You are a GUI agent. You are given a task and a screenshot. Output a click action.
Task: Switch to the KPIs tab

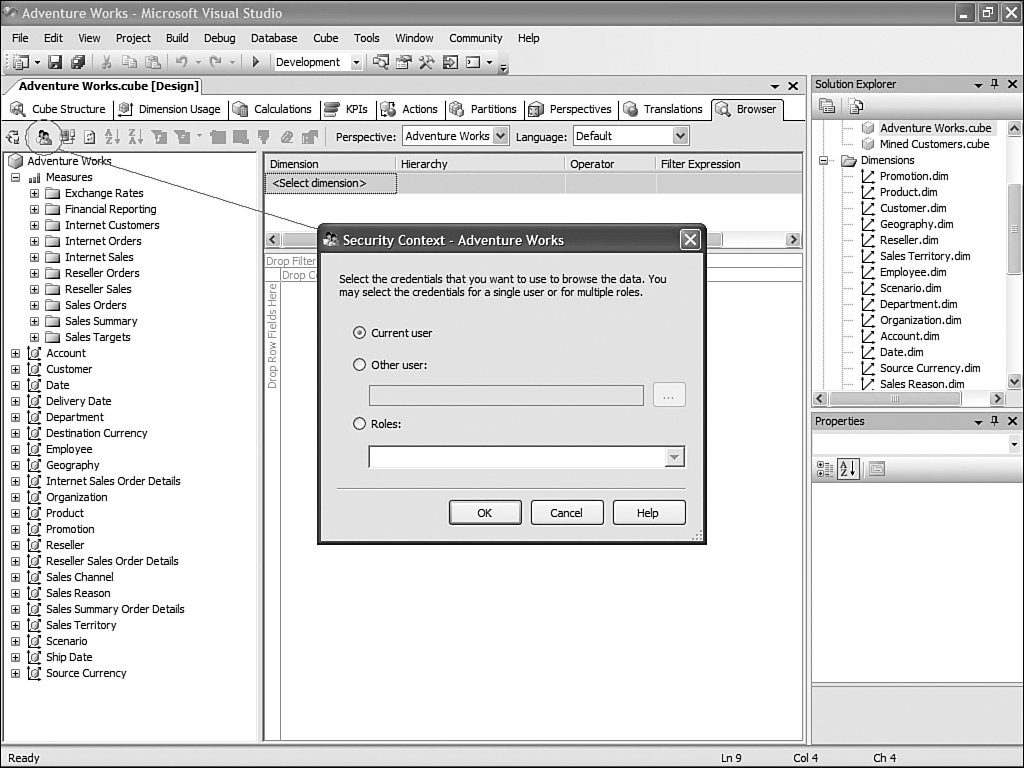(347, 109)
